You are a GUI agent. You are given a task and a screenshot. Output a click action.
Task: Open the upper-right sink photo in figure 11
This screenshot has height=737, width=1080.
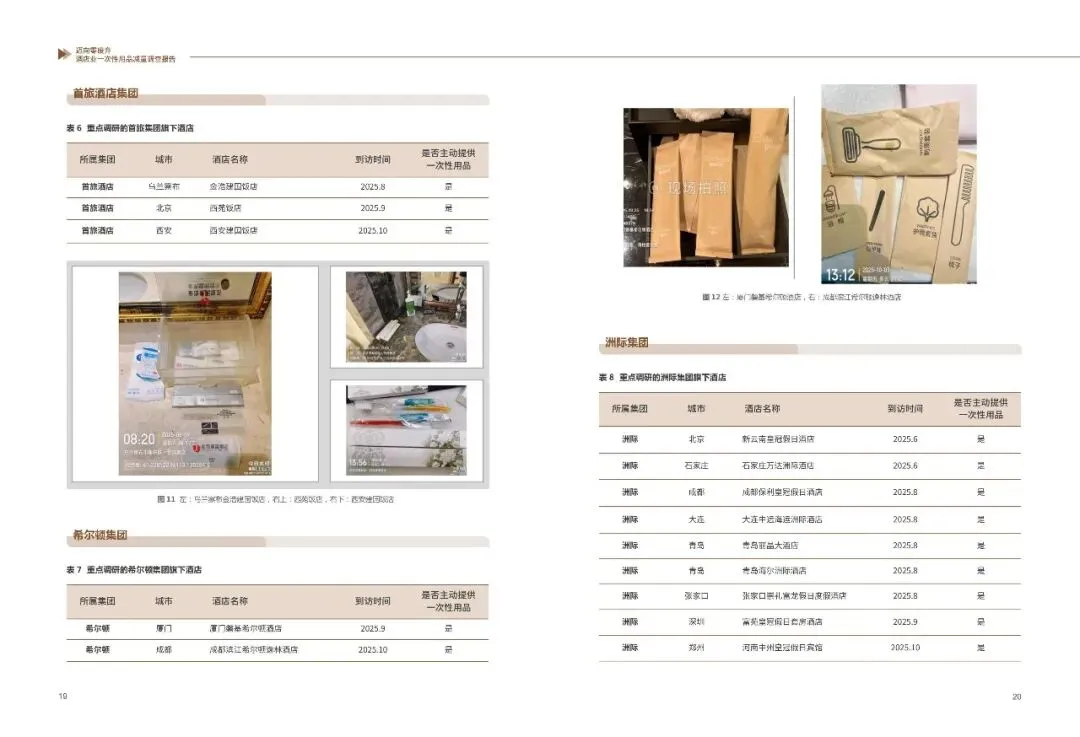[x=406, y=317]
